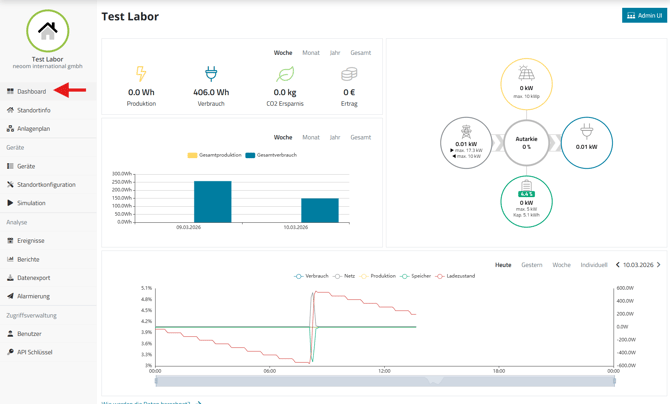Click the coin stack Ertrag icon

pos(349,74)
